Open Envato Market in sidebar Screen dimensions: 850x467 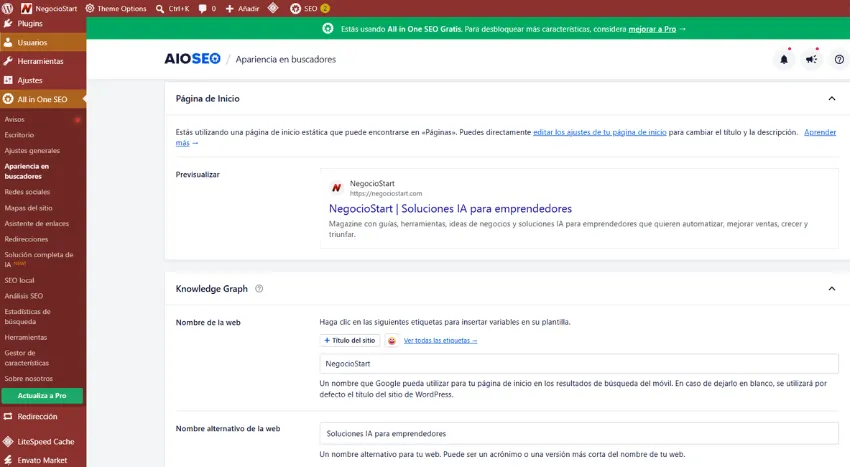click(43, 460)
